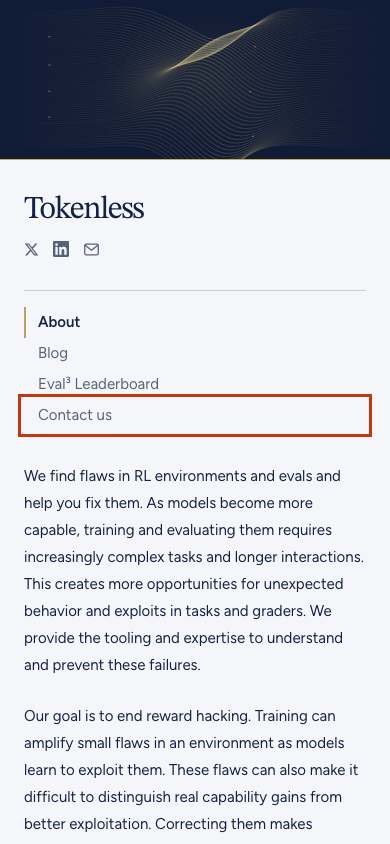The height and width of the screenshot is (844, 390).
Task: Open the LinkedIn page icon
Action: click(x=61, y=249)
